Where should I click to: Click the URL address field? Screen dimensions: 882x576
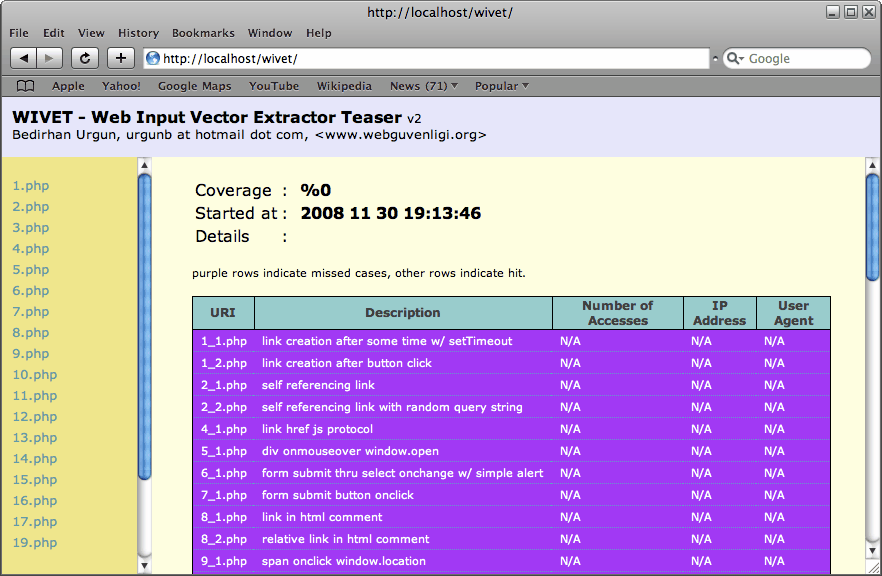tap(430, 59)
